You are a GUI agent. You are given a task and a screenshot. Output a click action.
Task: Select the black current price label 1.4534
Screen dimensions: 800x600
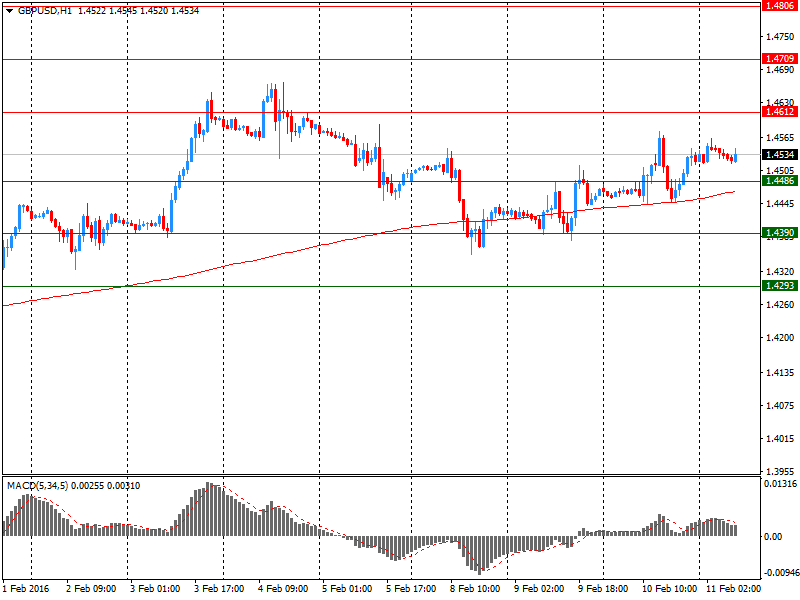pyautogui.click(x=780, y=155)
